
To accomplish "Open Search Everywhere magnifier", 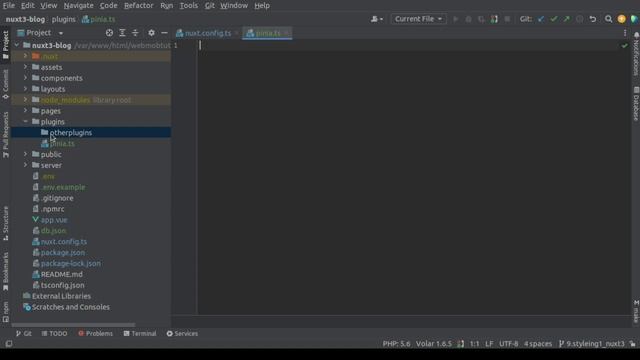I will [x=609, y=19].
